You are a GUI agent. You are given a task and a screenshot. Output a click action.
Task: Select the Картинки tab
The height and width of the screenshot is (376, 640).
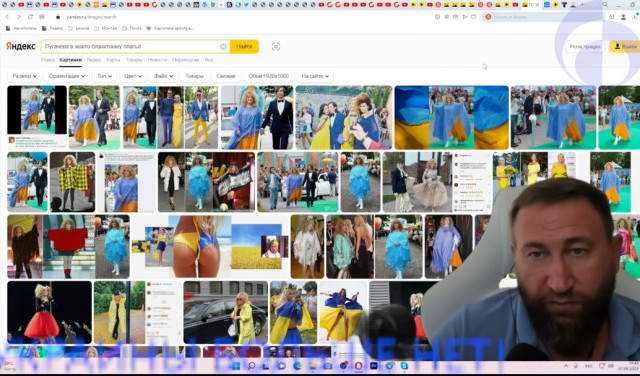pyautogui.click(x=71, y=60)
